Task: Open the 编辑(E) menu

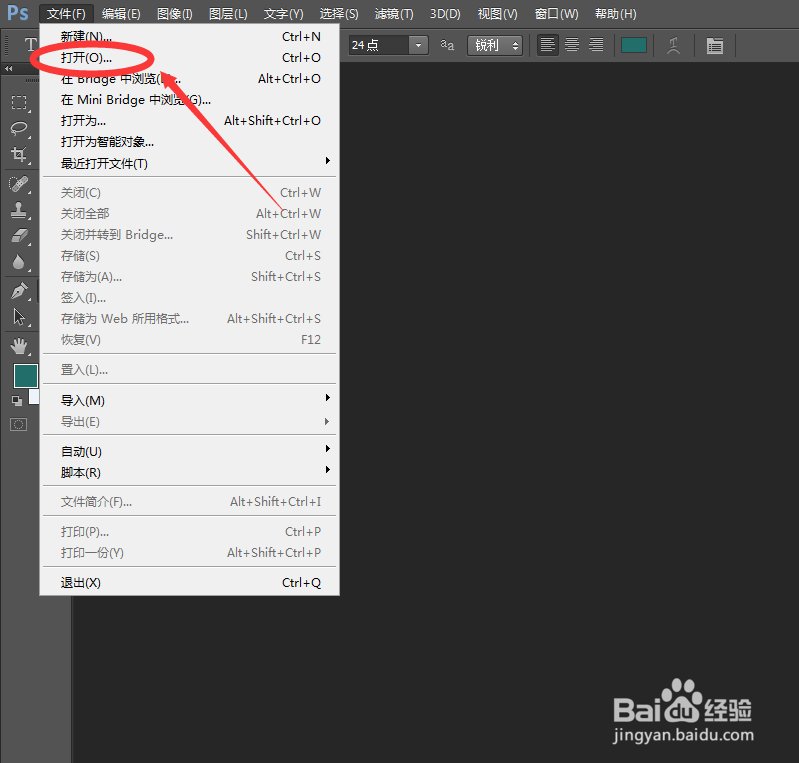Action: [x=121, y=14]
